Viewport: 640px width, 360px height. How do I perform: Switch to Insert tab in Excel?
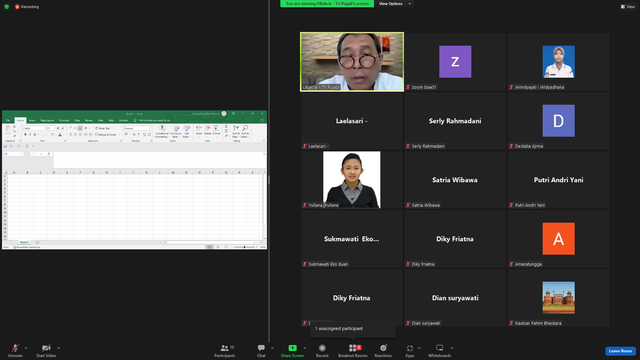[32, 120]
